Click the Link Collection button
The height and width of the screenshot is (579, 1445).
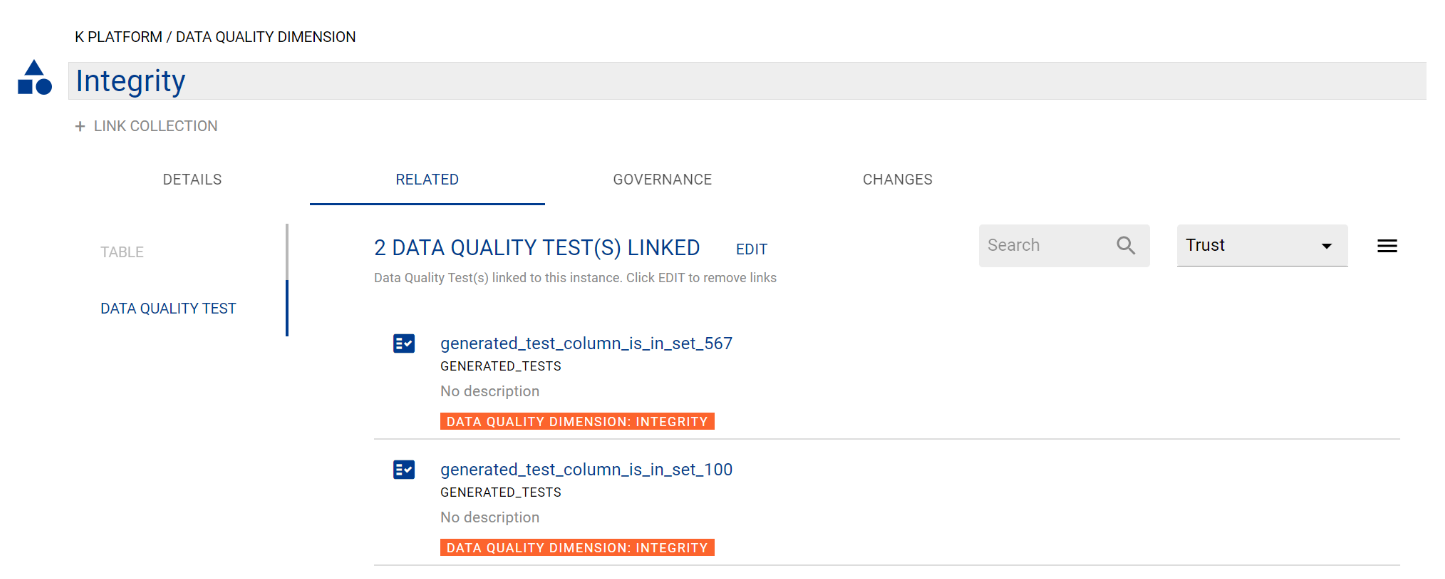155,127
